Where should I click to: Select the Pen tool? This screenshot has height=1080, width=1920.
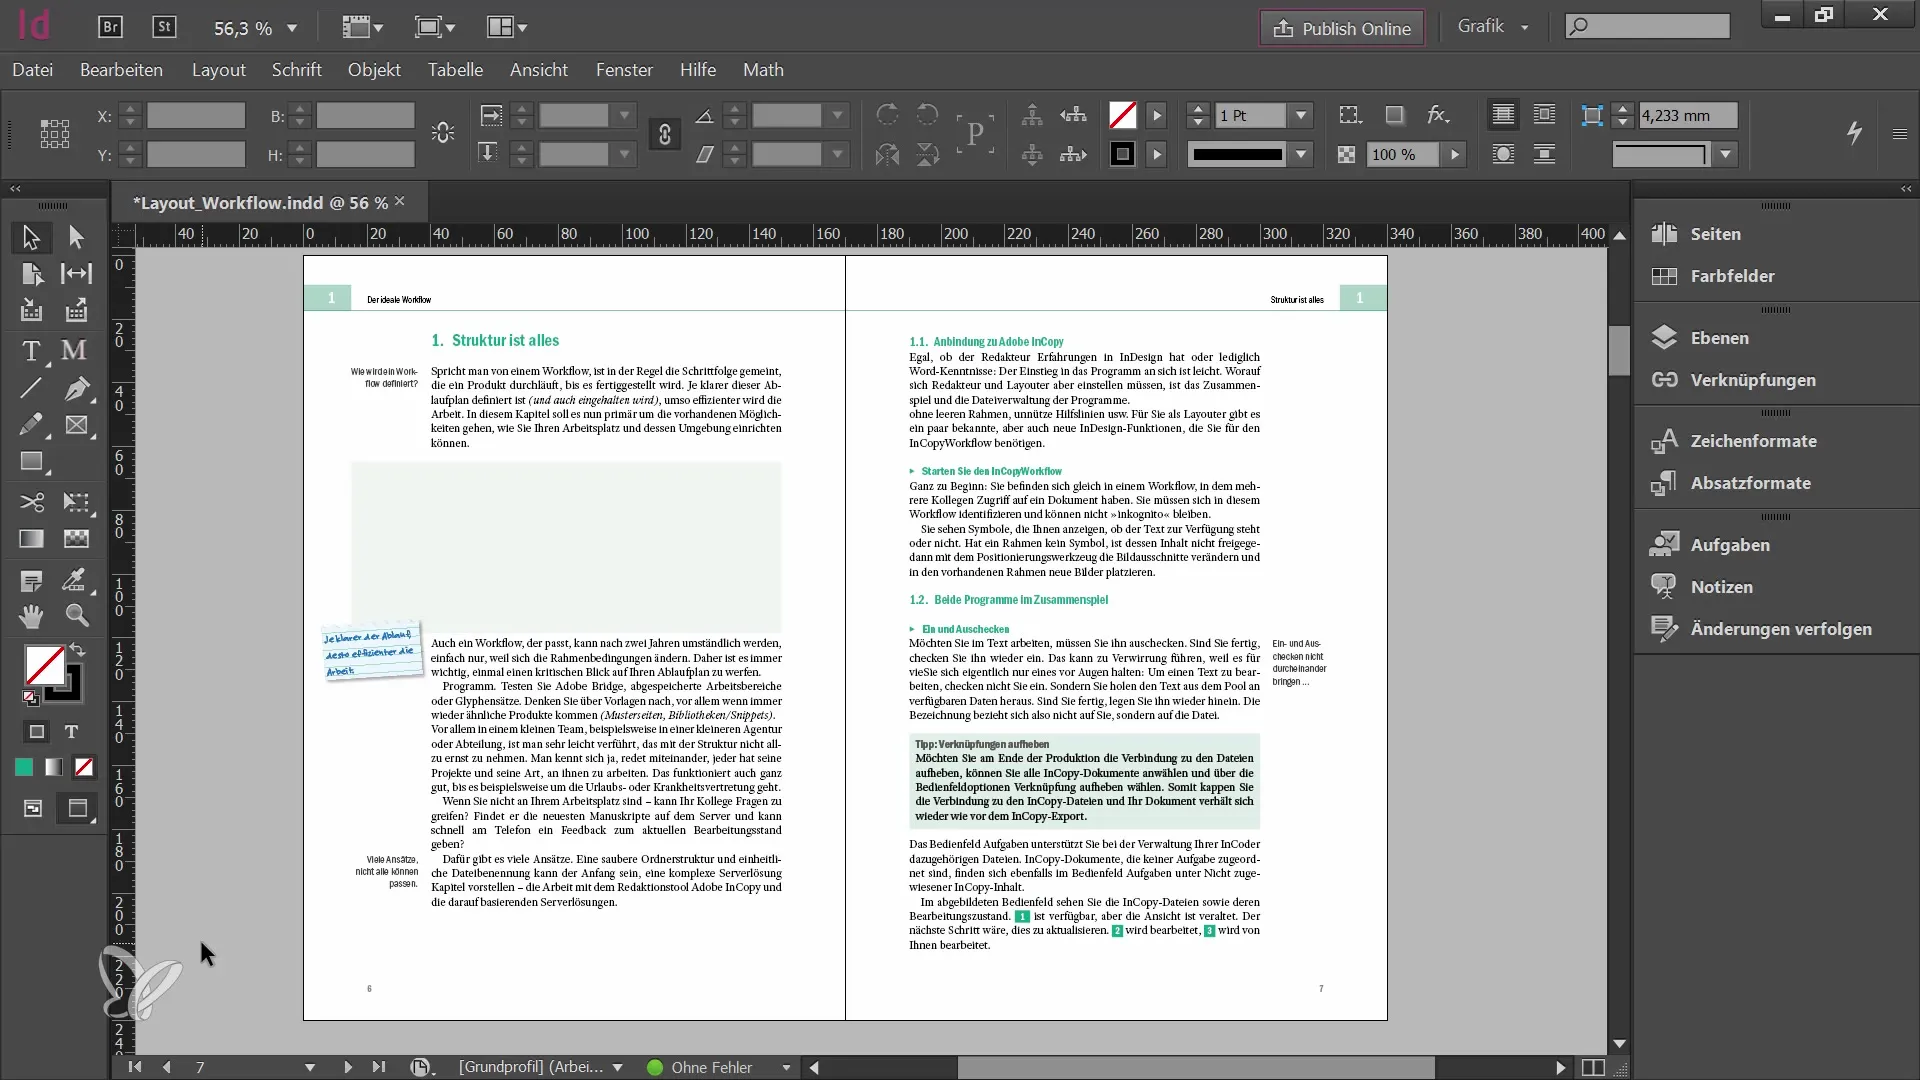tap(75, 386)
